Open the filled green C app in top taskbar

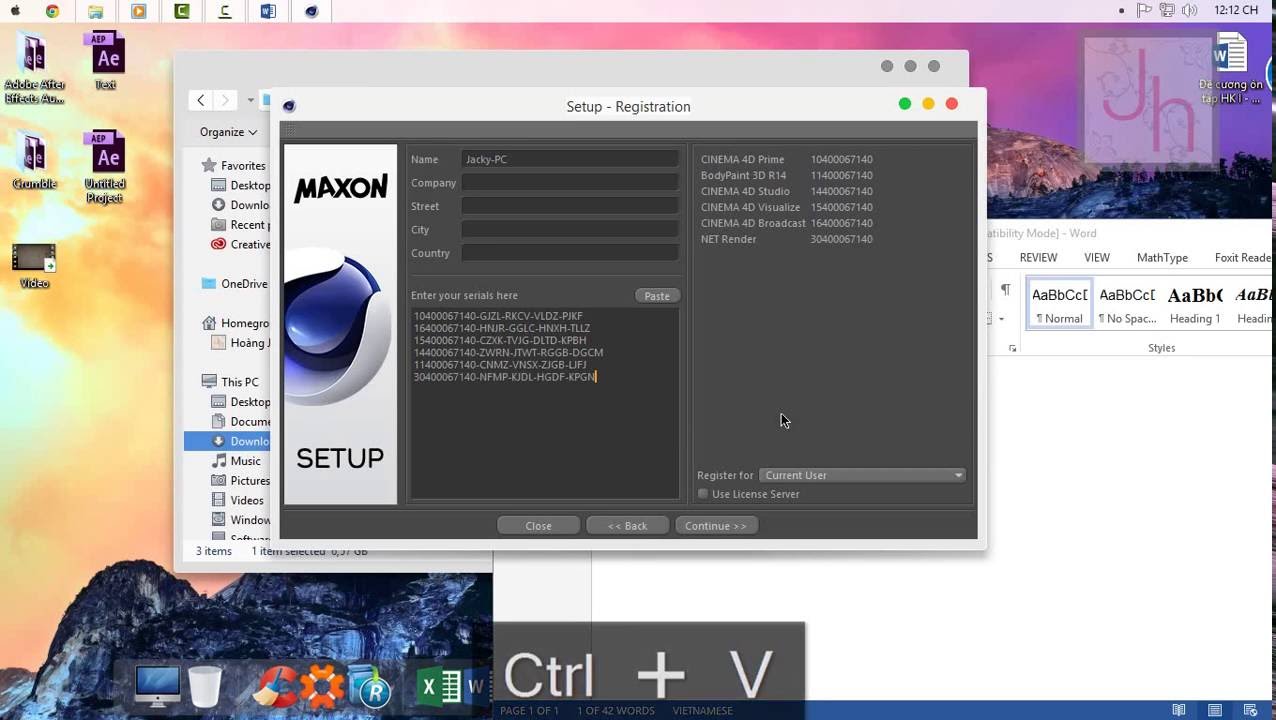[x=182, y=11]
